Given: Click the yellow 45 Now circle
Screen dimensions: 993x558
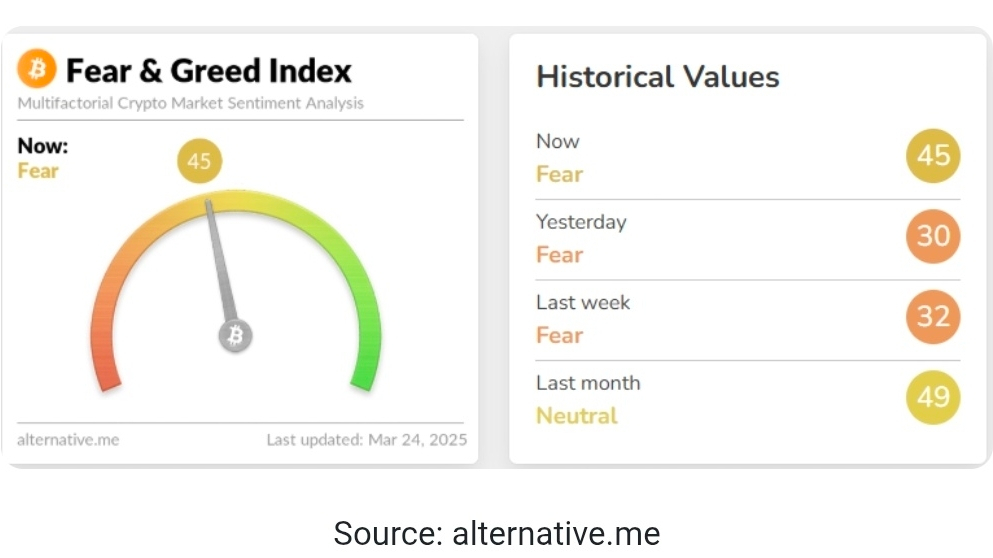Looking at the screenshot, I should pos(933,156).
